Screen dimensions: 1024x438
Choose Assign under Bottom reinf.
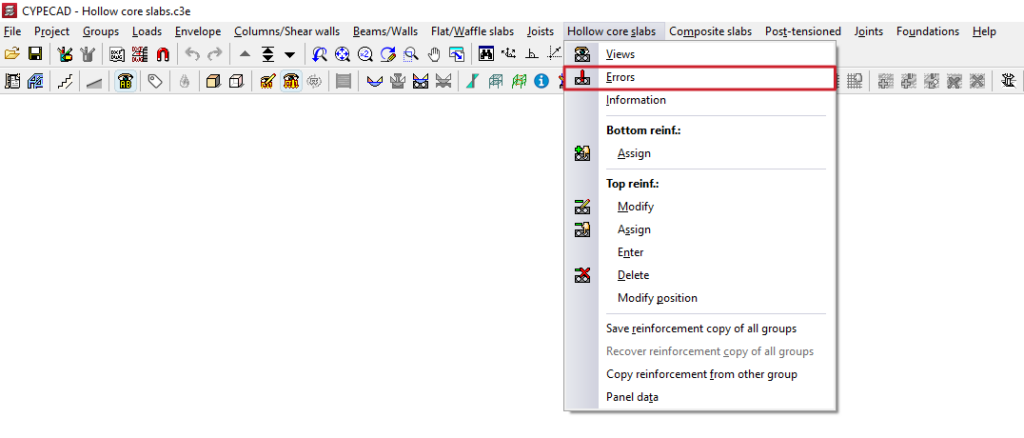(x=700, y=153)
